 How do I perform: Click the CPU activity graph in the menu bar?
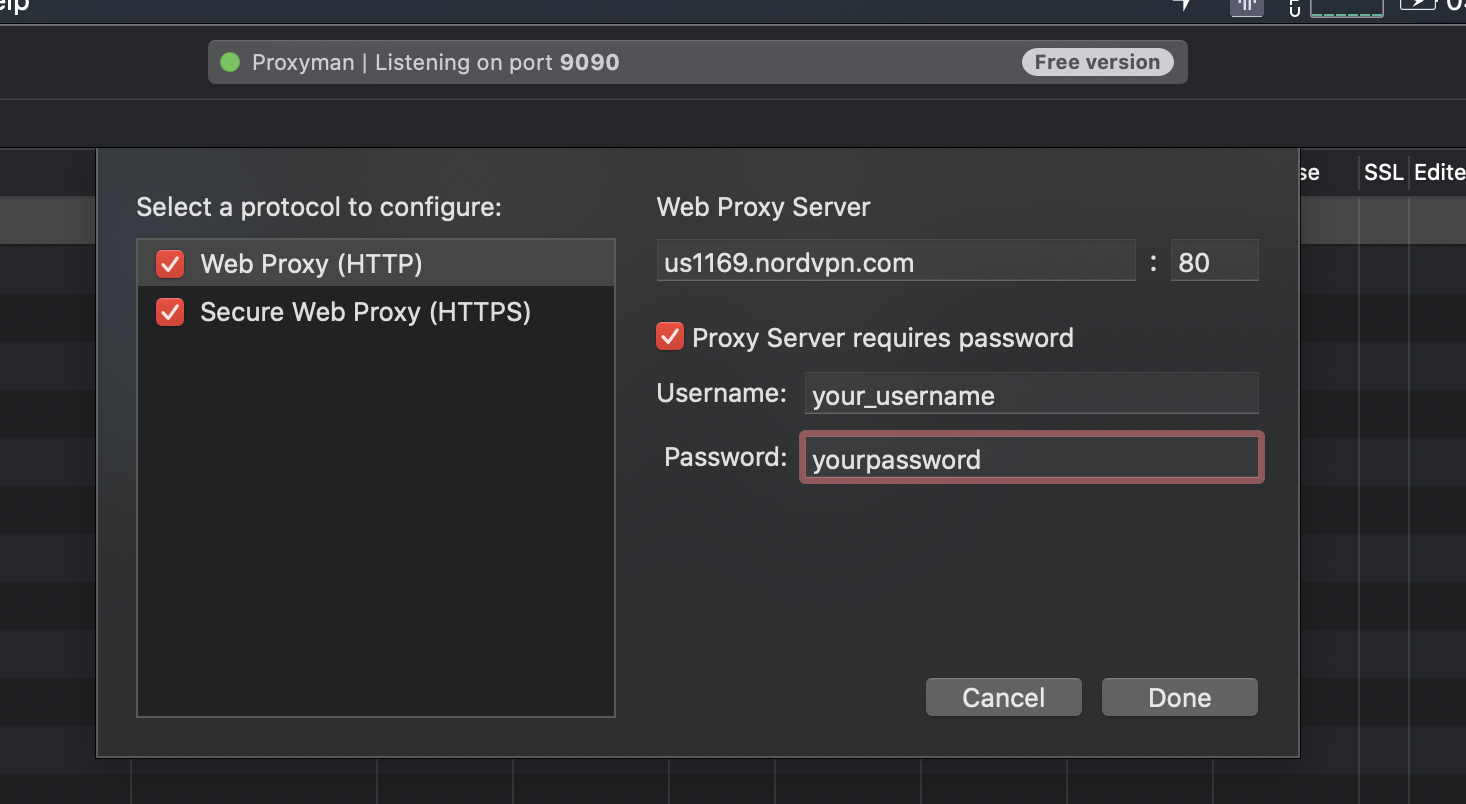1347,7
